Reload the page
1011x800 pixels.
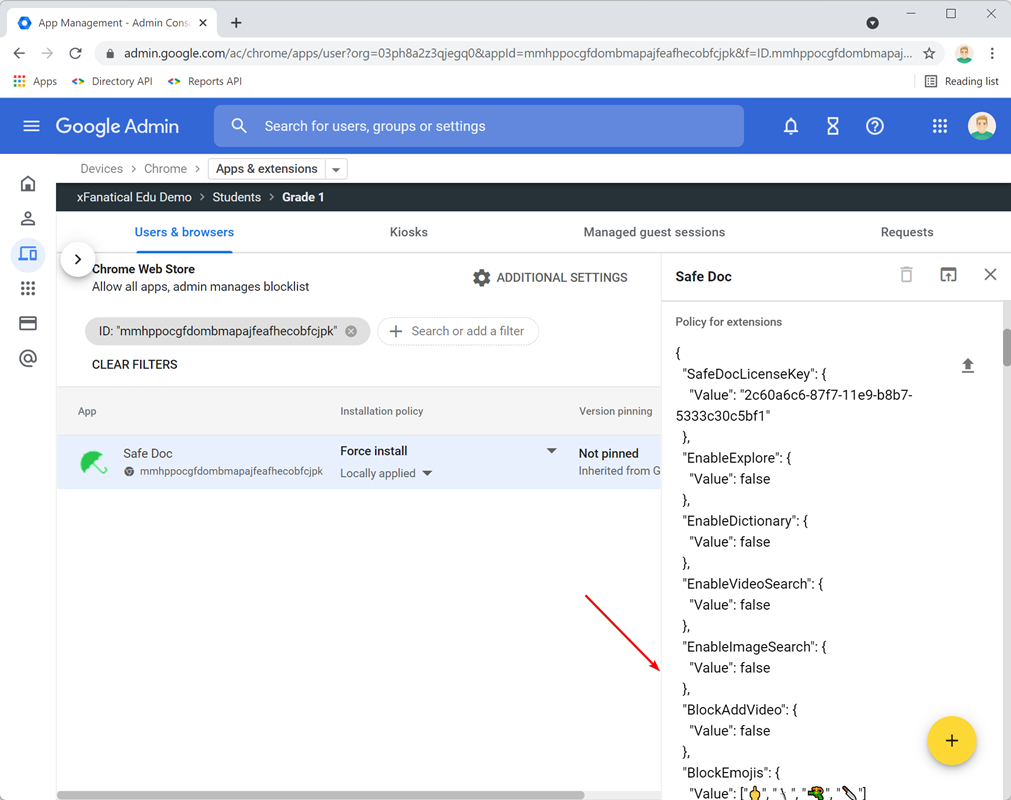pos(75,54)
